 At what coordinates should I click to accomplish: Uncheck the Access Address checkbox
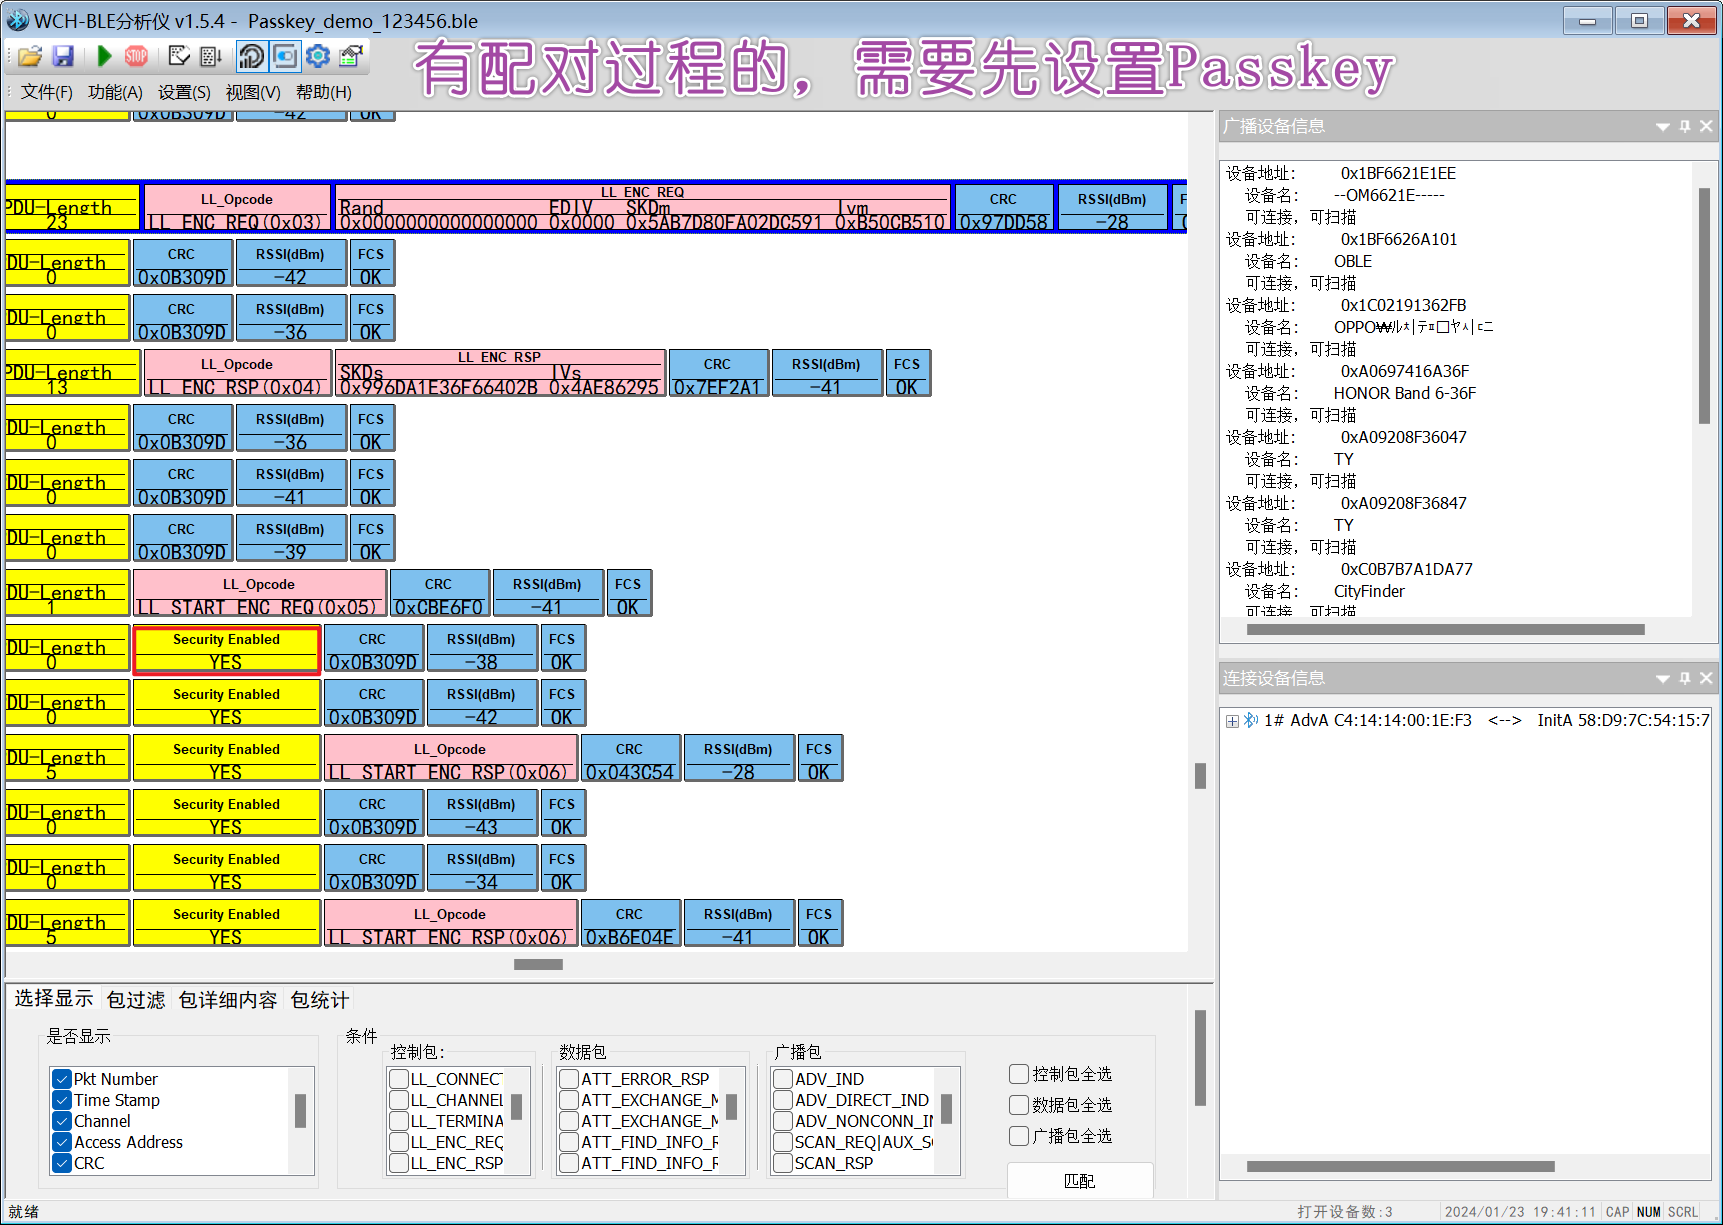62,1142
